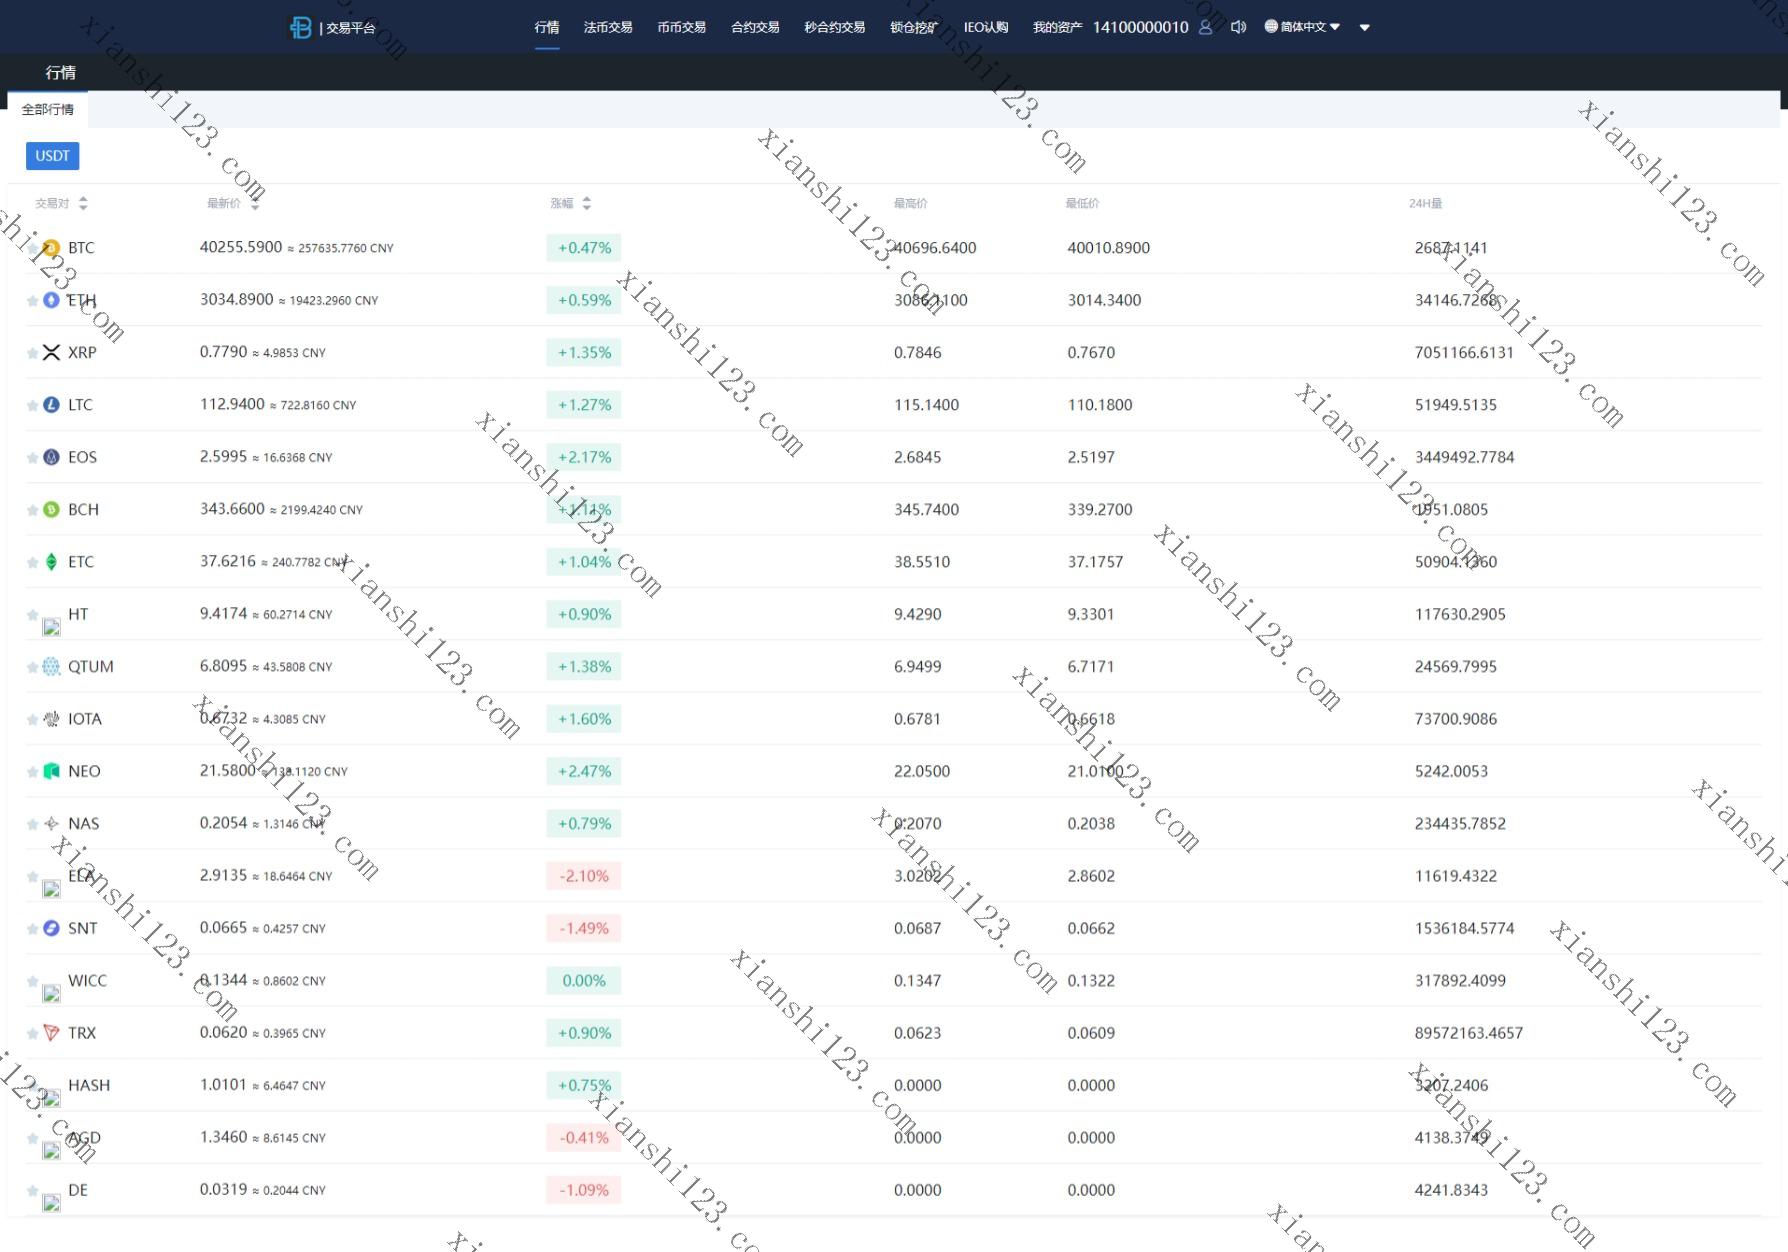The height and width of the screenshot is (1252, 1788).
Task: Click the USDT market button
Action: [x=52, y=156]
